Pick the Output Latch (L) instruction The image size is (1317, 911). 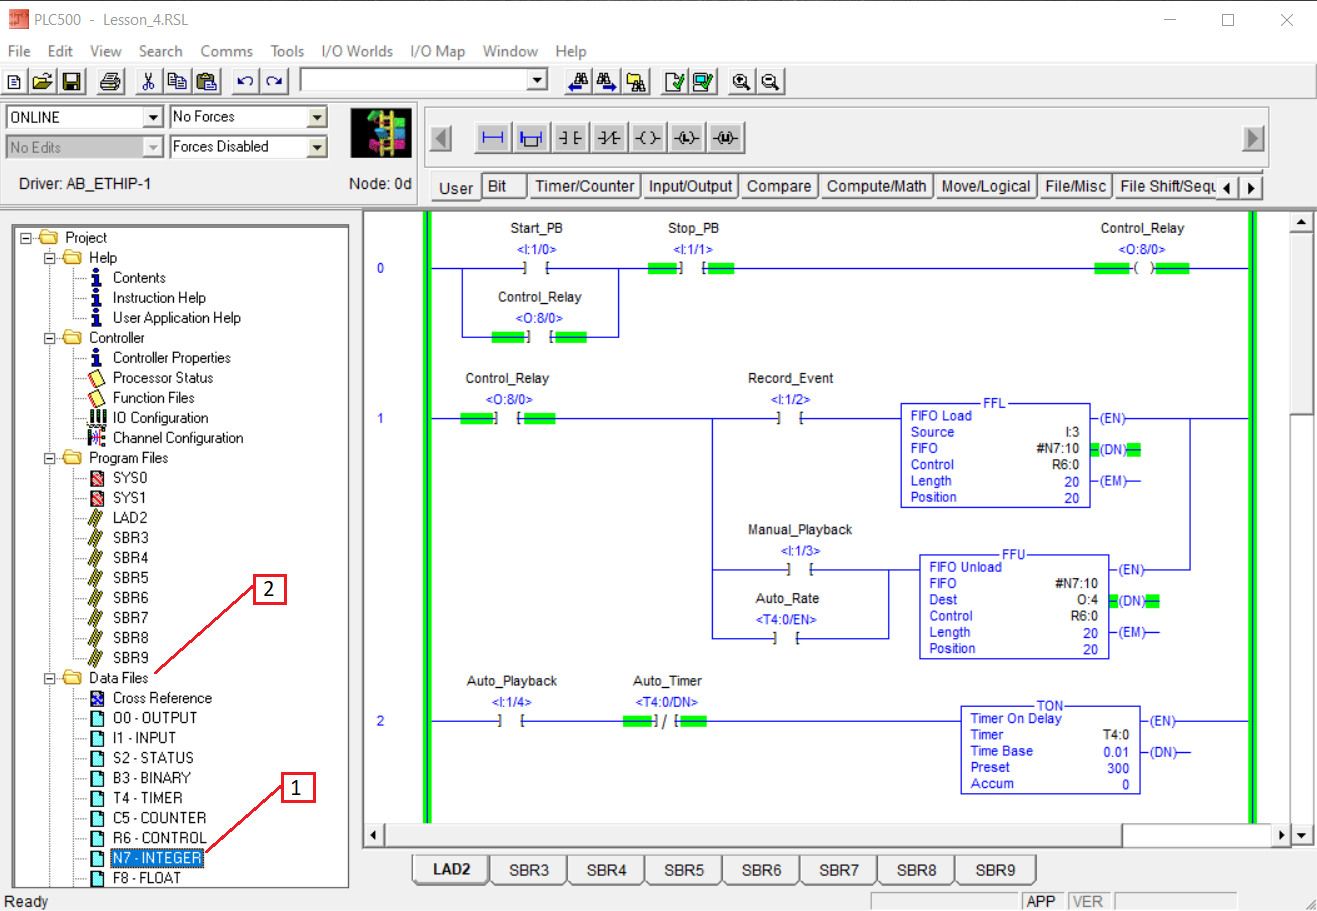point(687,138)
